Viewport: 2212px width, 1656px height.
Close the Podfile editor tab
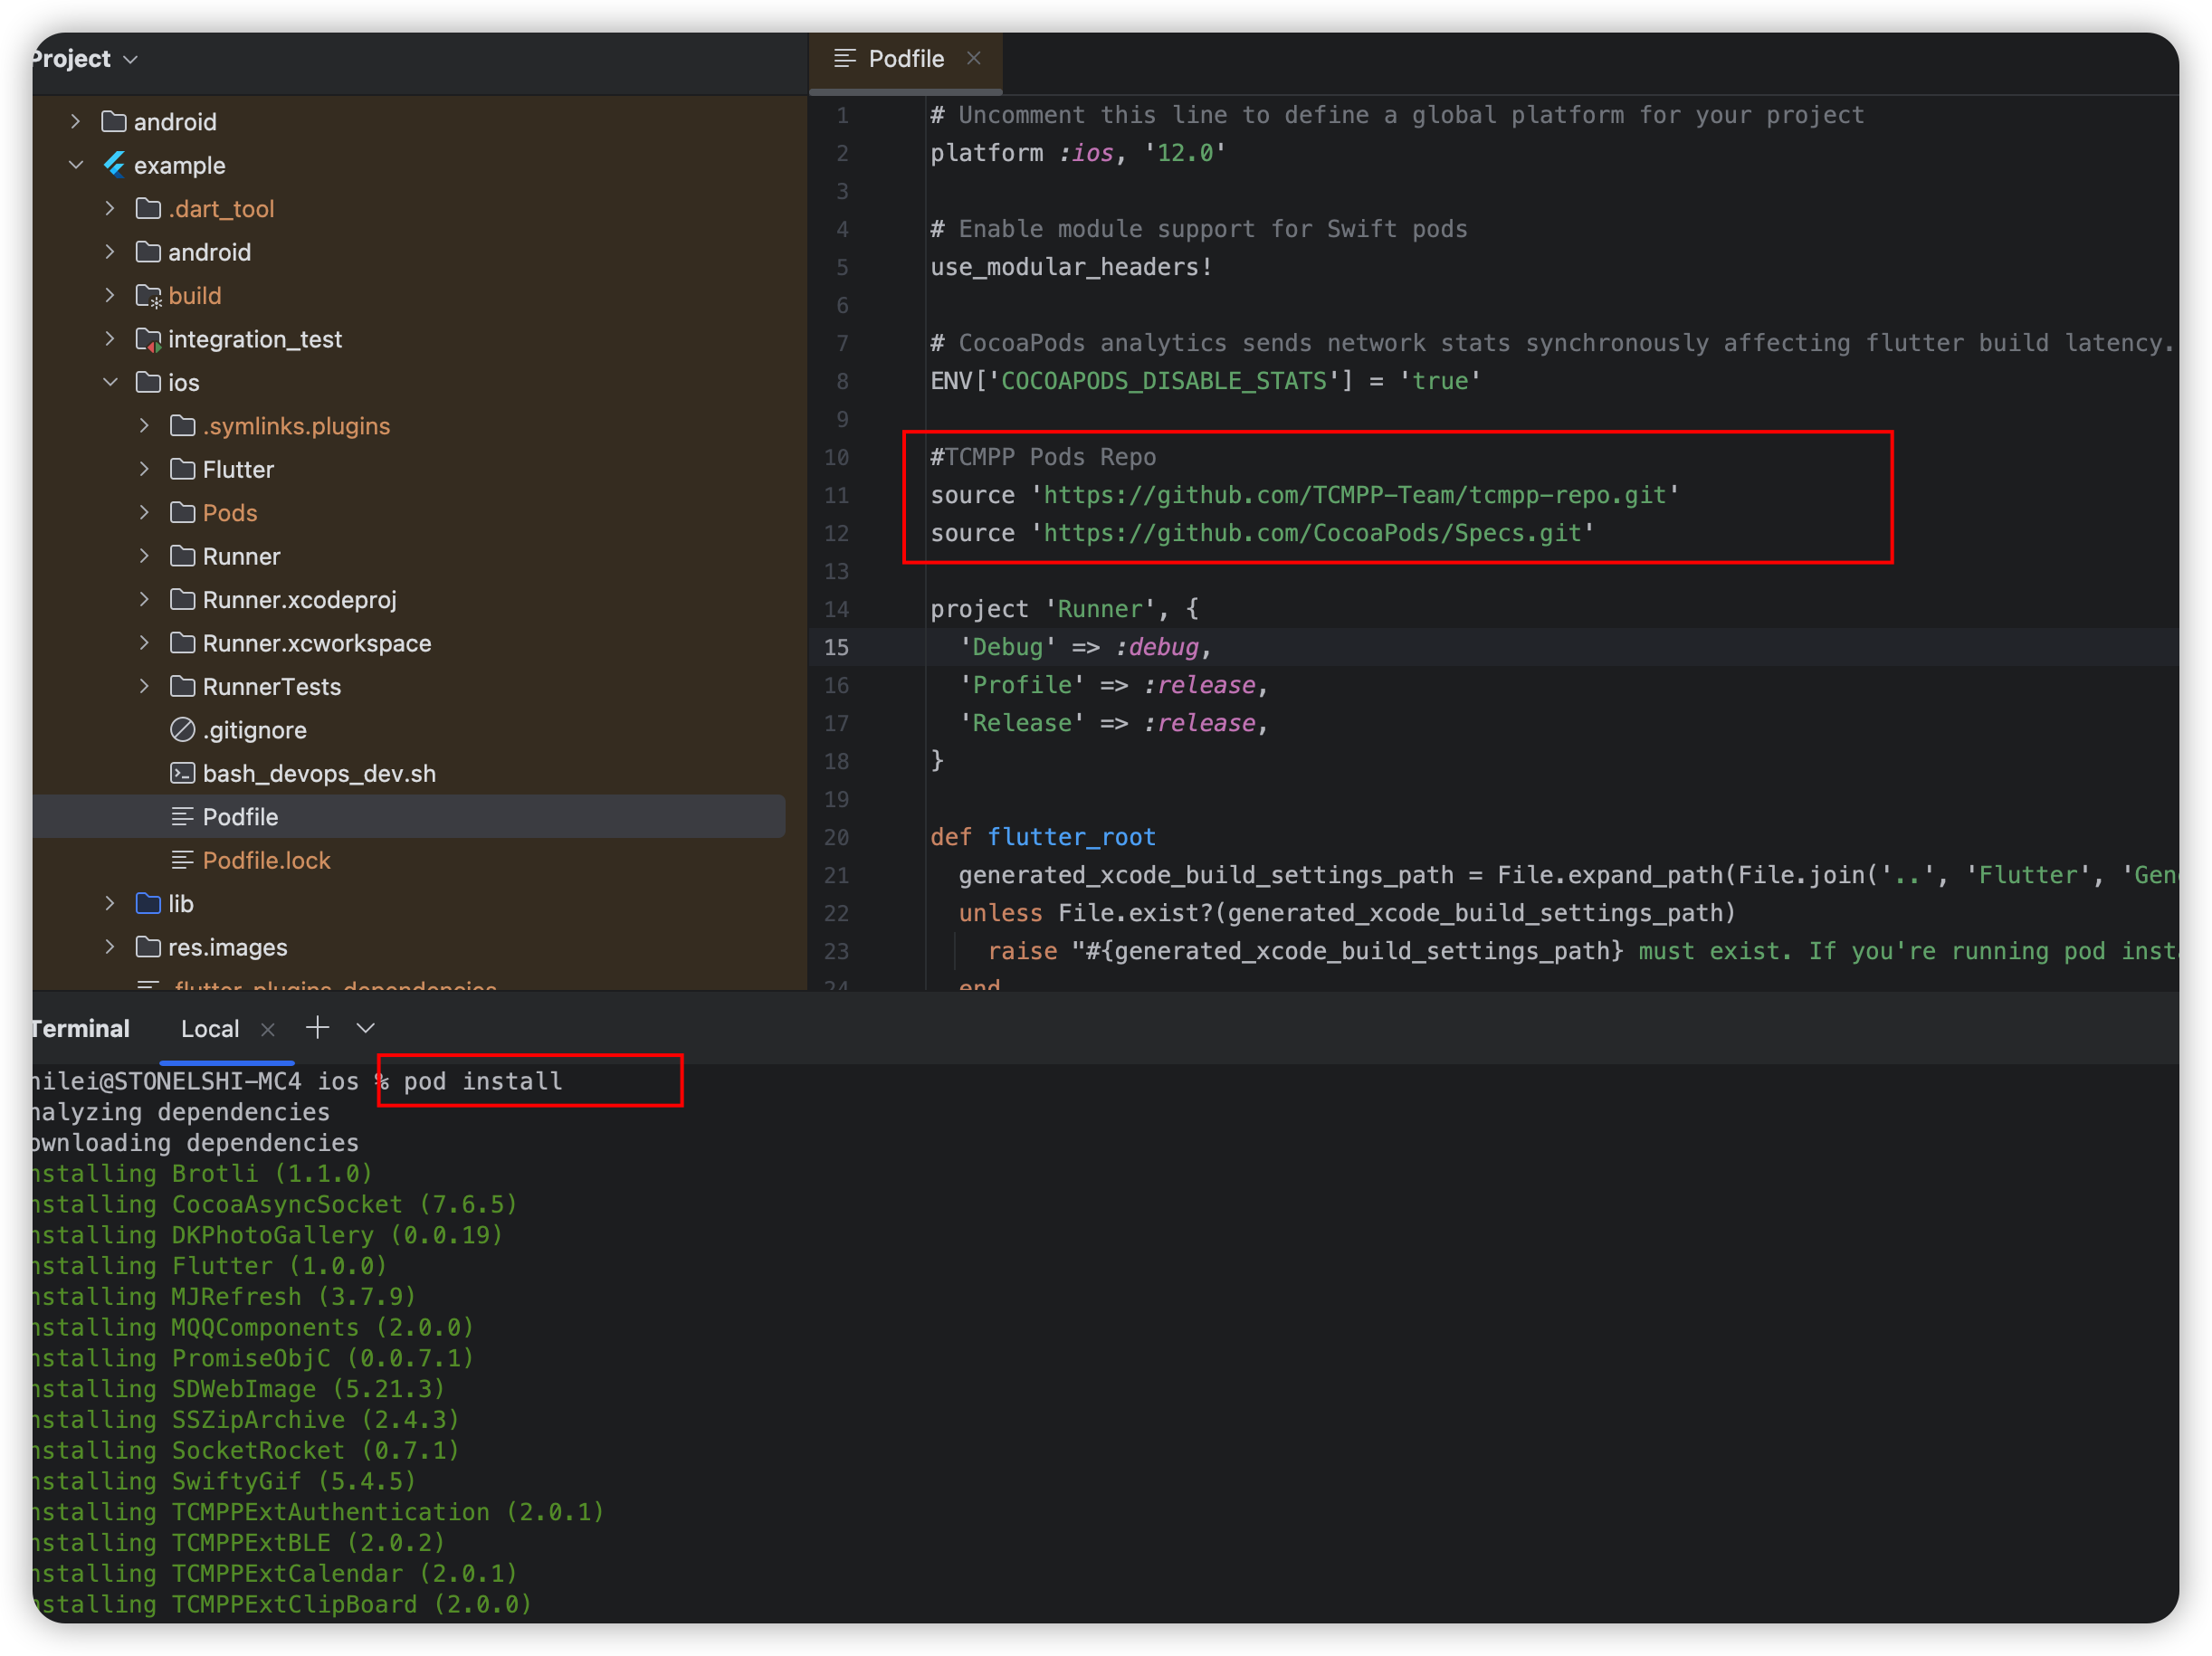[973, 58]
